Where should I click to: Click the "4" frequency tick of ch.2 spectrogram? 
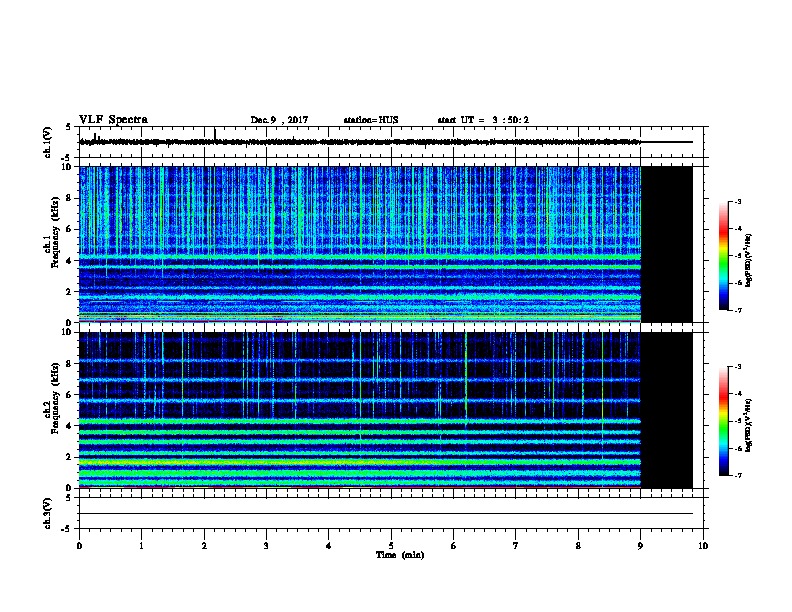coord(71,426)
